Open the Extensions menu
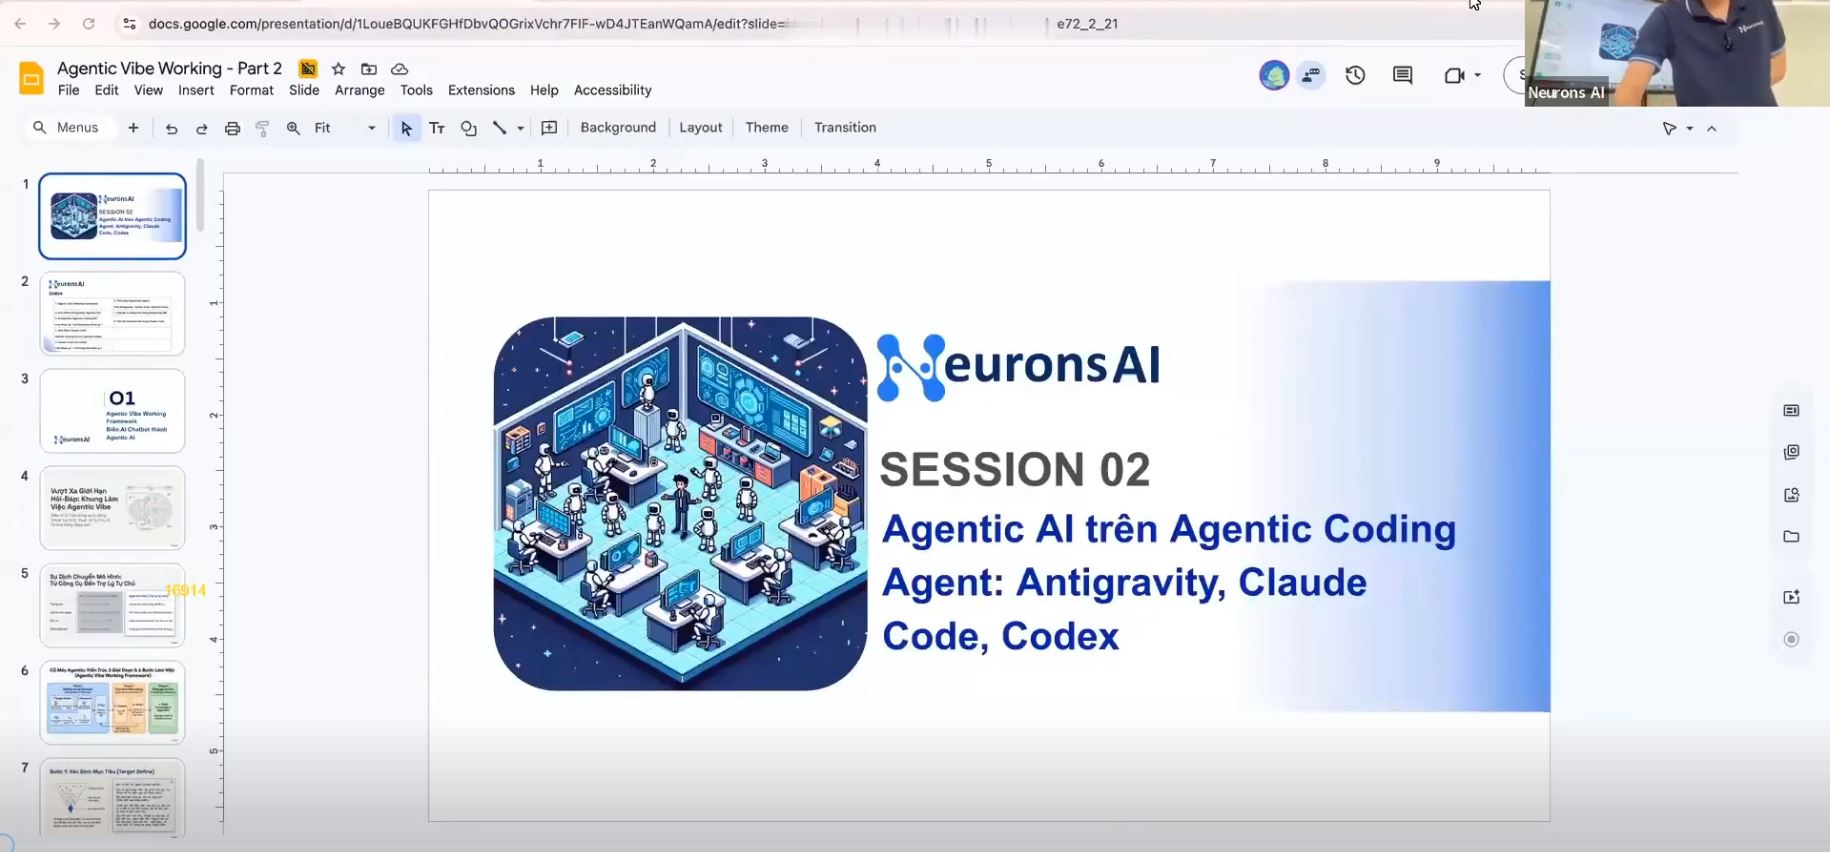Screen dimensions: 1830x852 pos(481,90)
